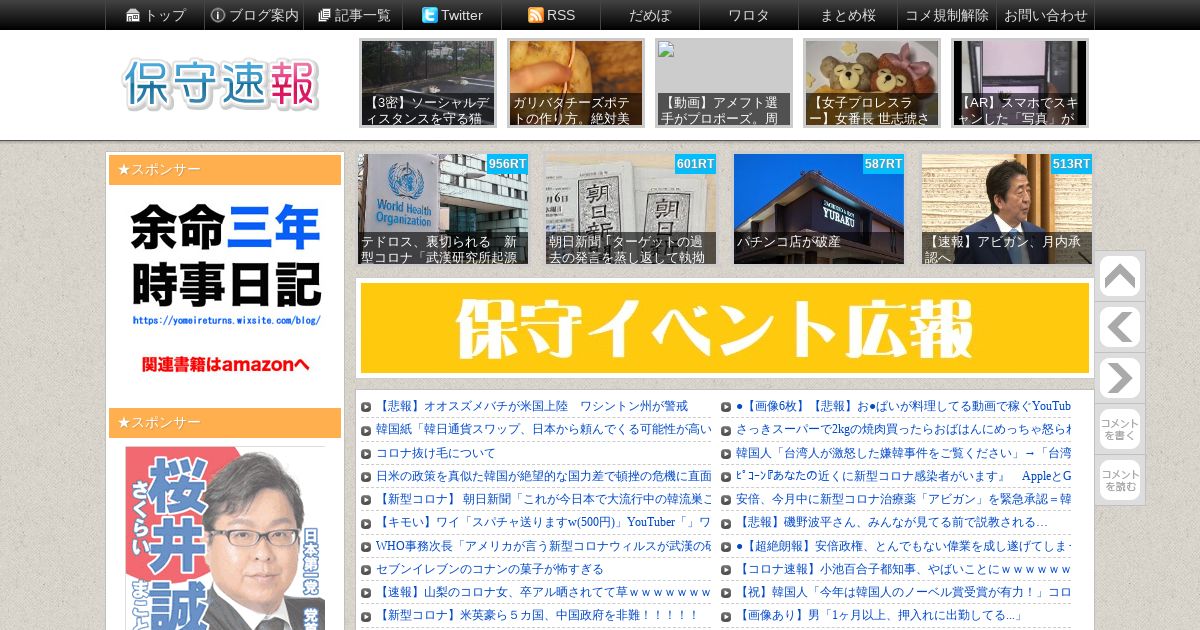Open link 安倍、今月中に新型コロナ治療薬
Image resolution: width=1200 pixels, height=630 pixels.
tap(903, 499)
